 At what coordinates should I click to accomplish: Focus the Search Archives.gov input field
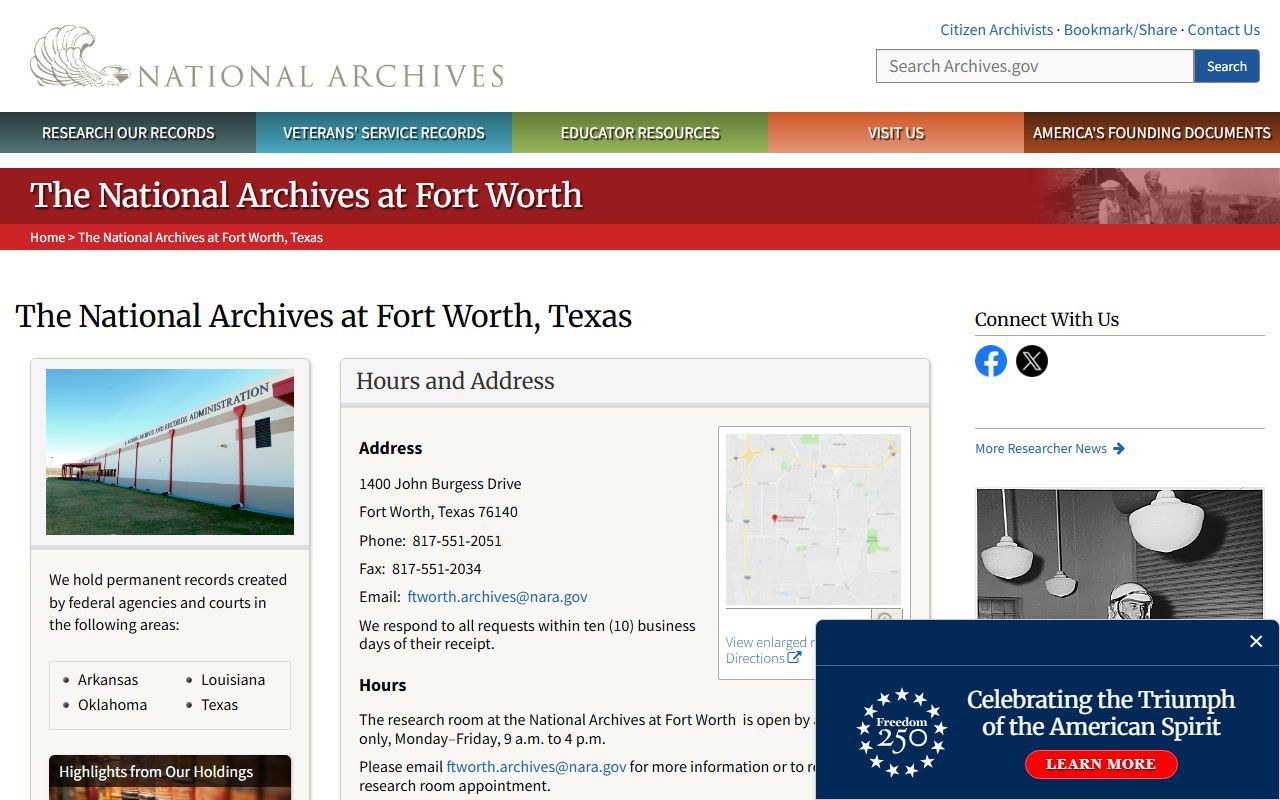pos(1035,66)
